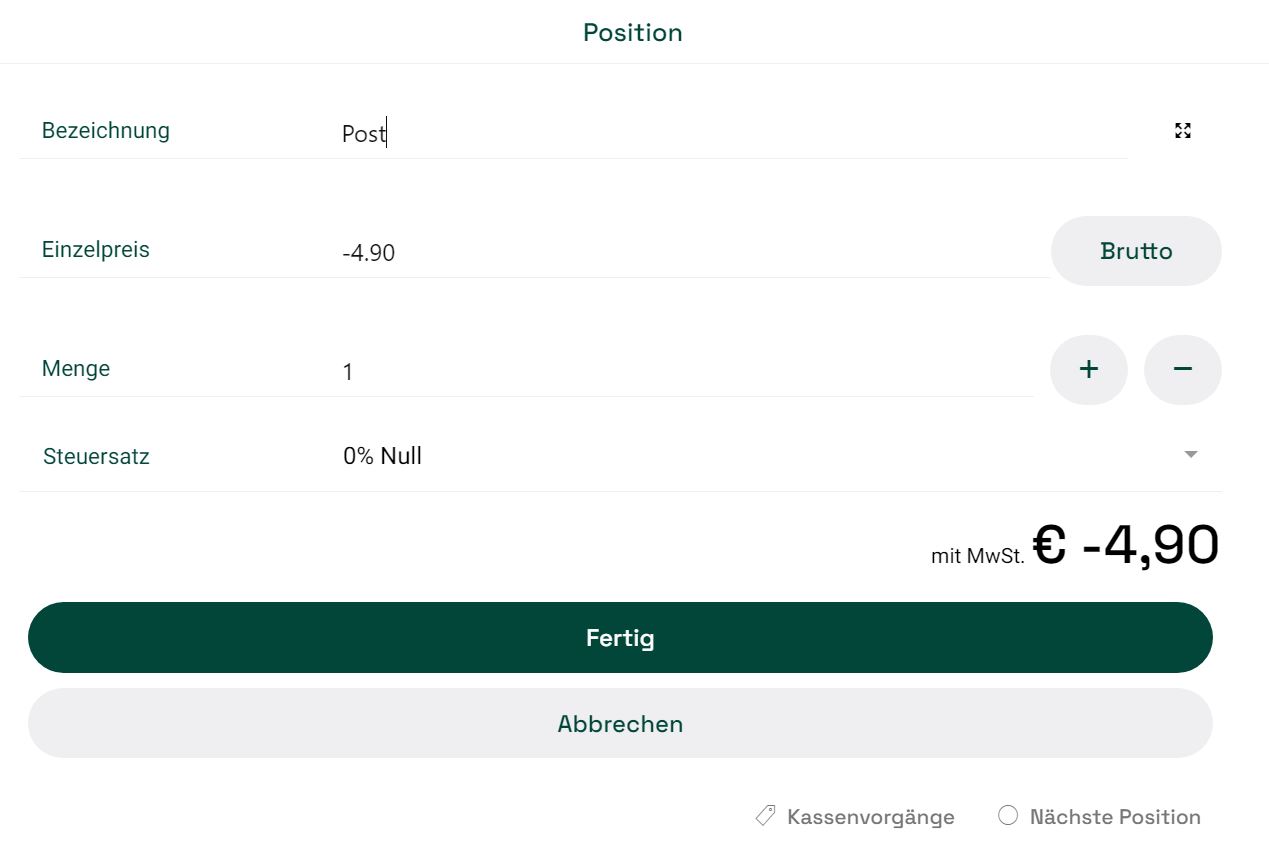Cancel via the Abbrechen button
1269x868 pixels.
pos(620,724)
